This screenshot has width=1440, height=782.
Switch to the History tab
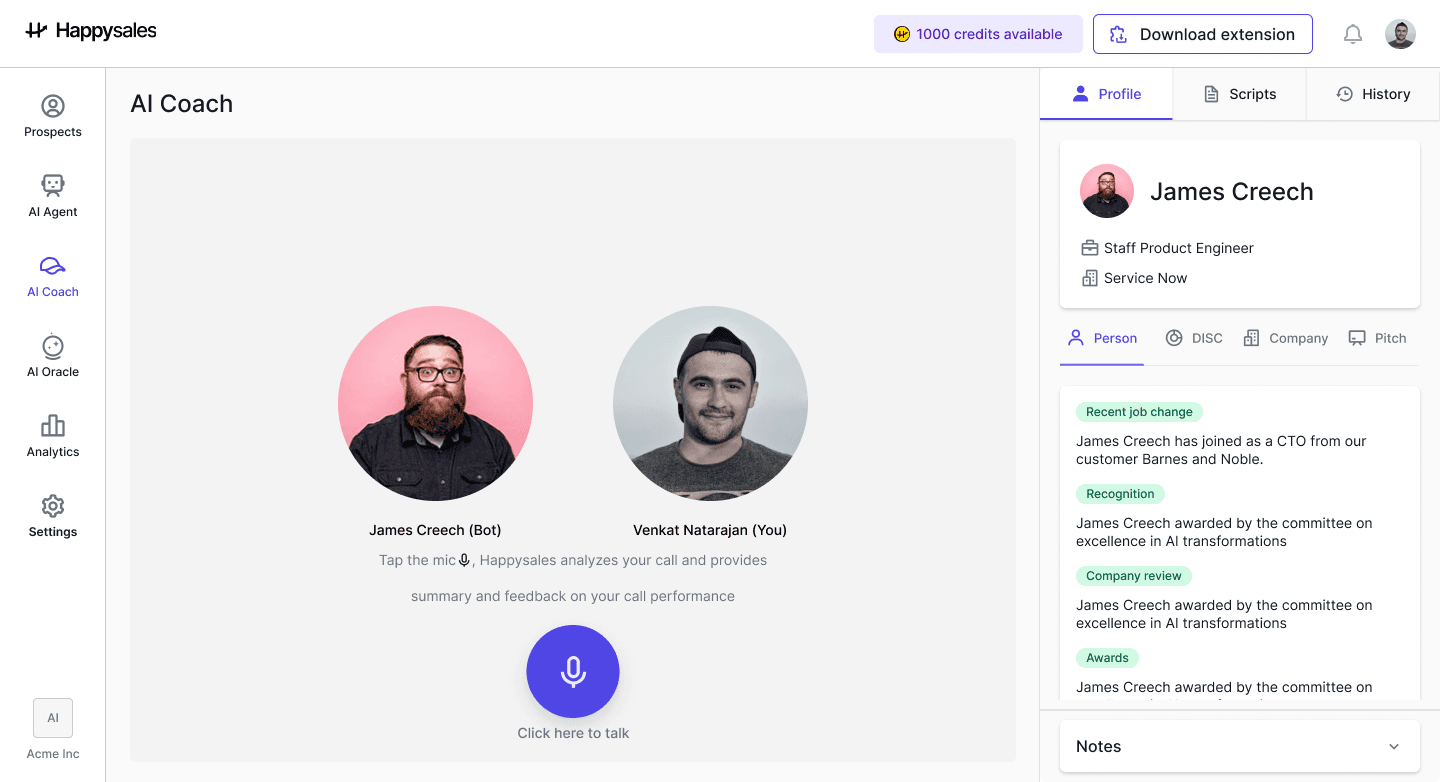[x=1373, y=94]
